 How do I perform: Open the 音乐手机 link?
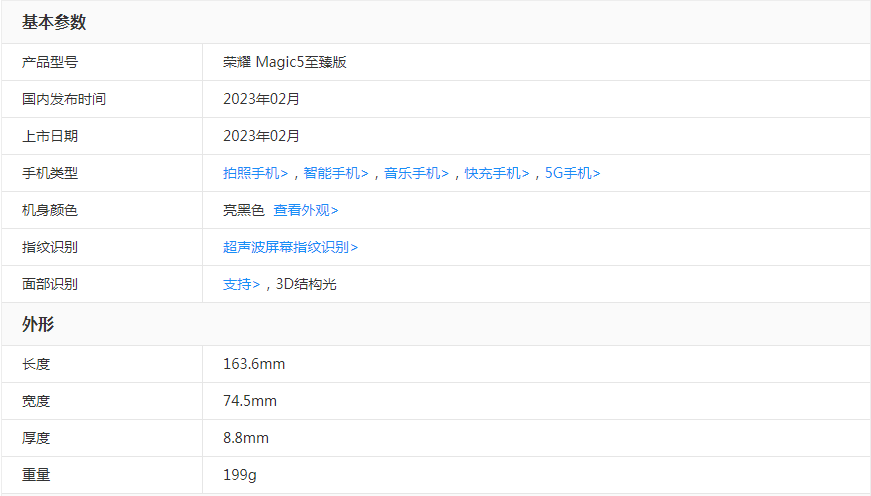coord(417,173)
